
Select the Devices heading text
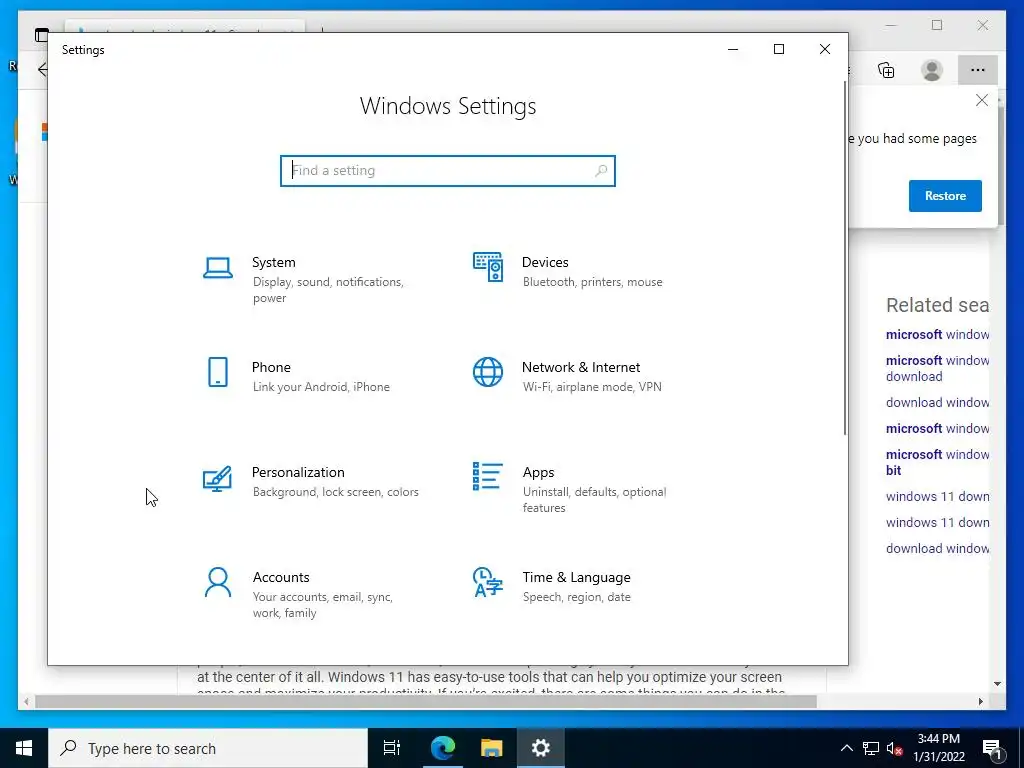(545, 262)
